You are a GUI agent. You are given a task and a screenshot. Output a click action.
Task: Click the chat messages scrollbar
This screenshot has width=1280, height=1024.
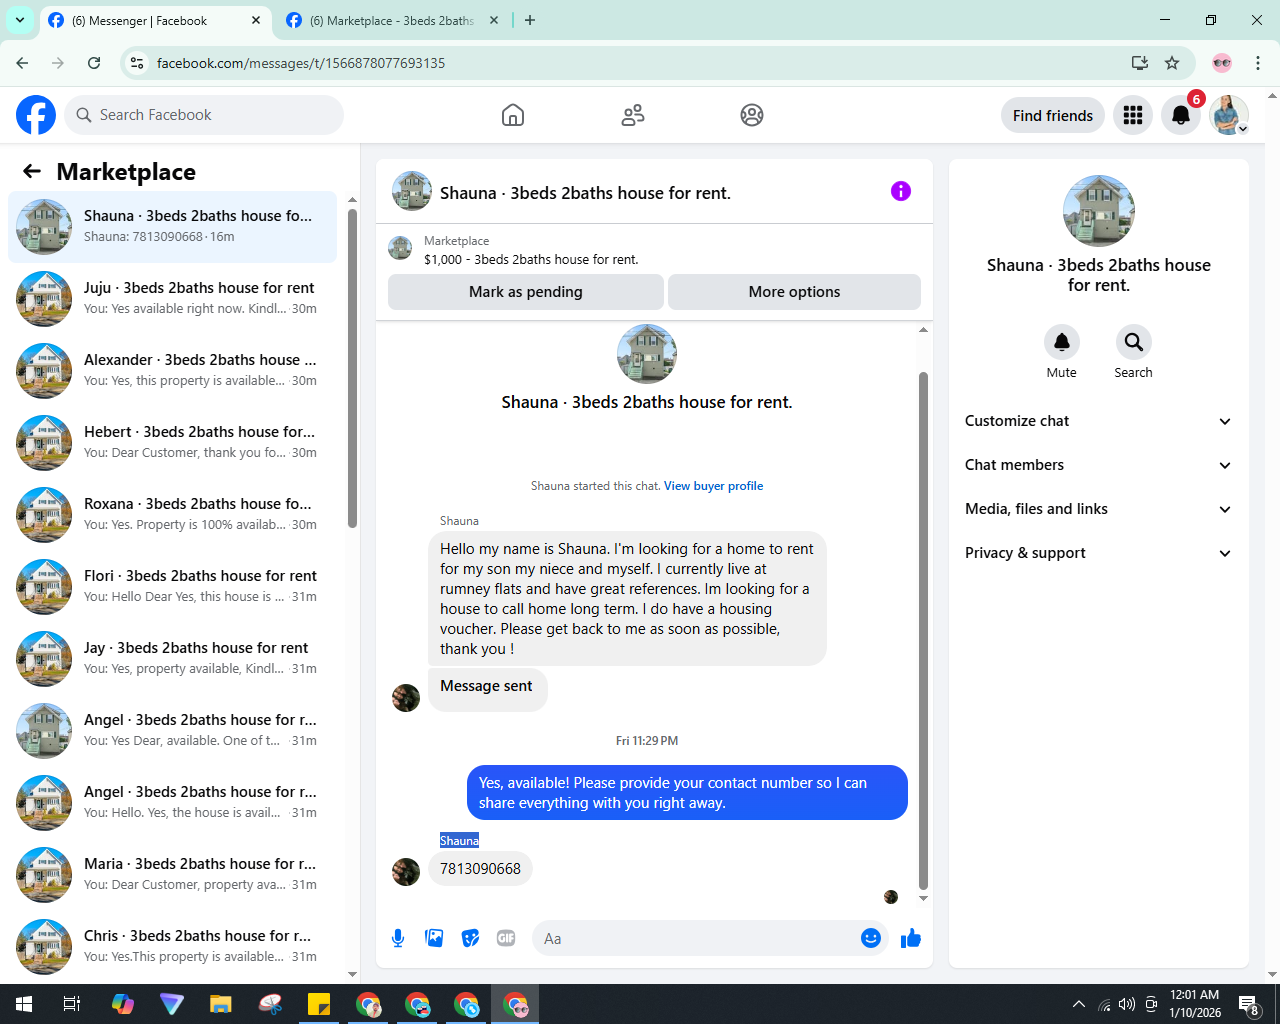(923, 630)
